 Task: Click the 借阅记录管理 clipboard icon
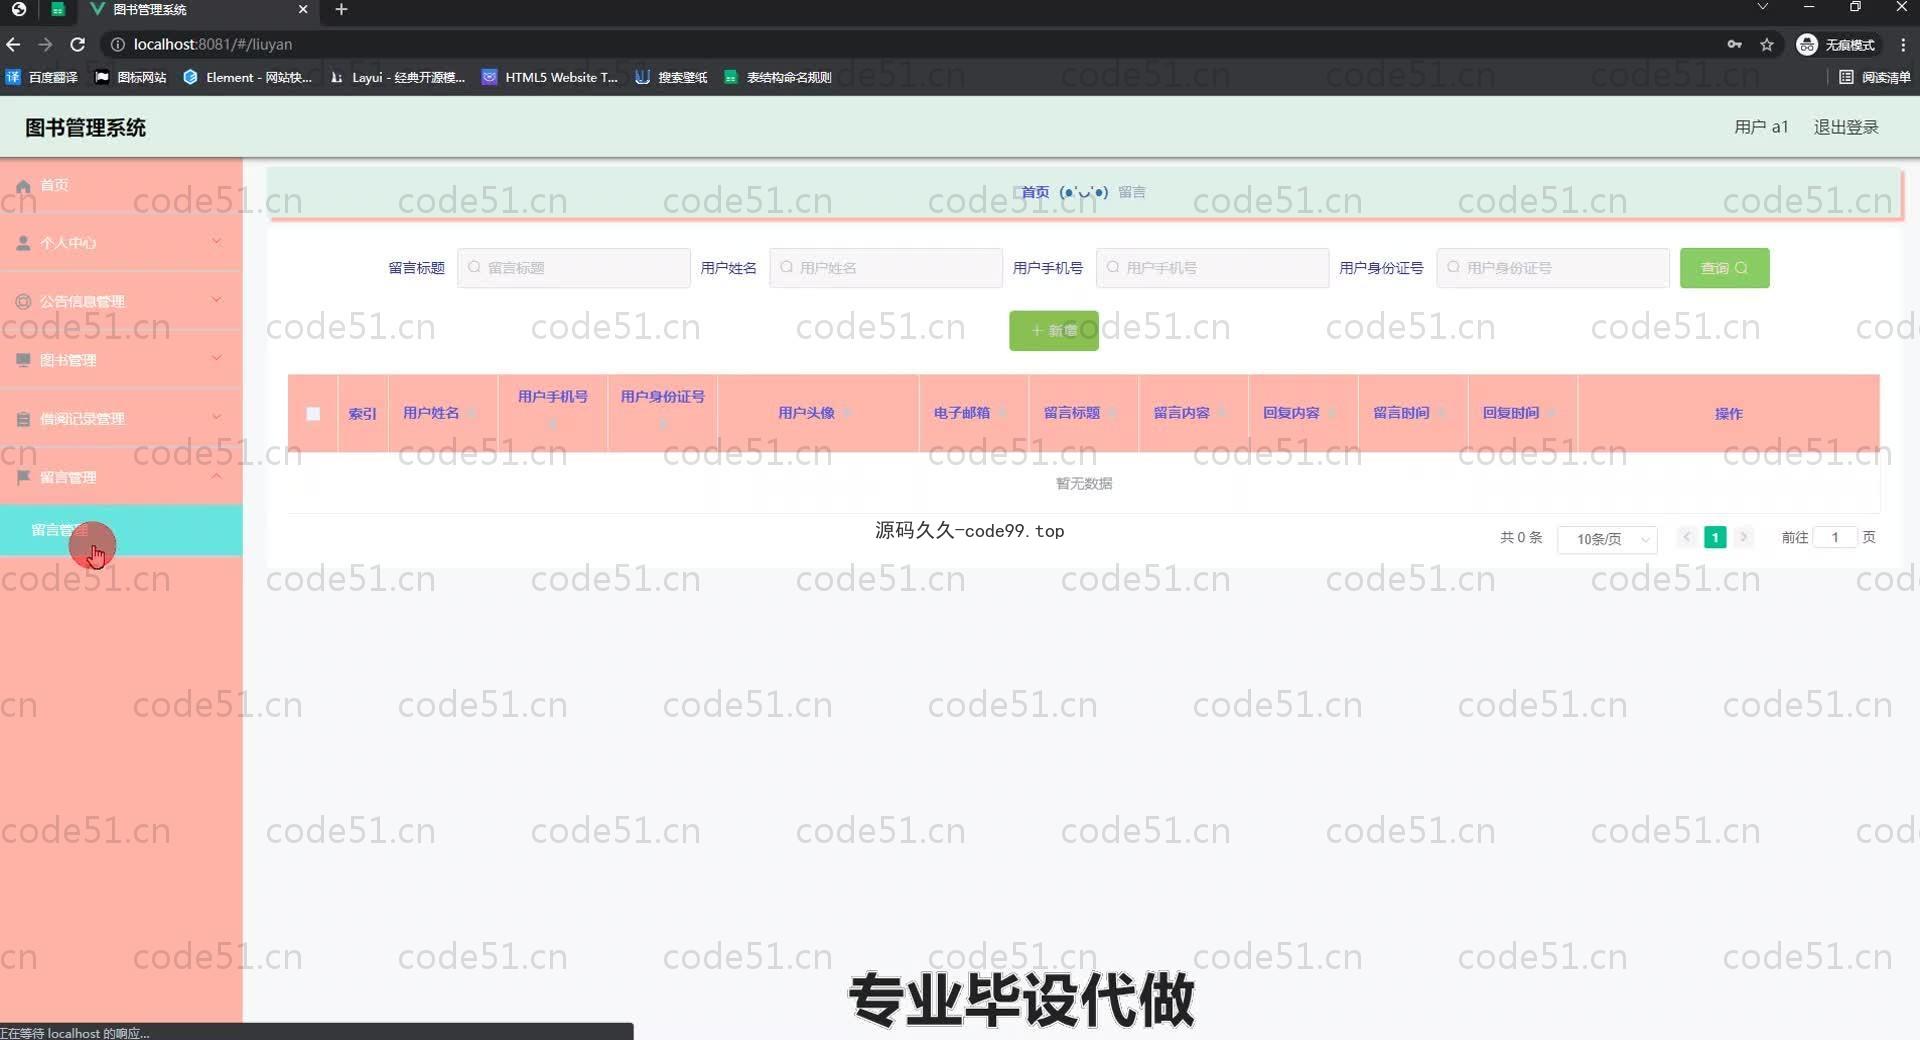coord(23,419)
